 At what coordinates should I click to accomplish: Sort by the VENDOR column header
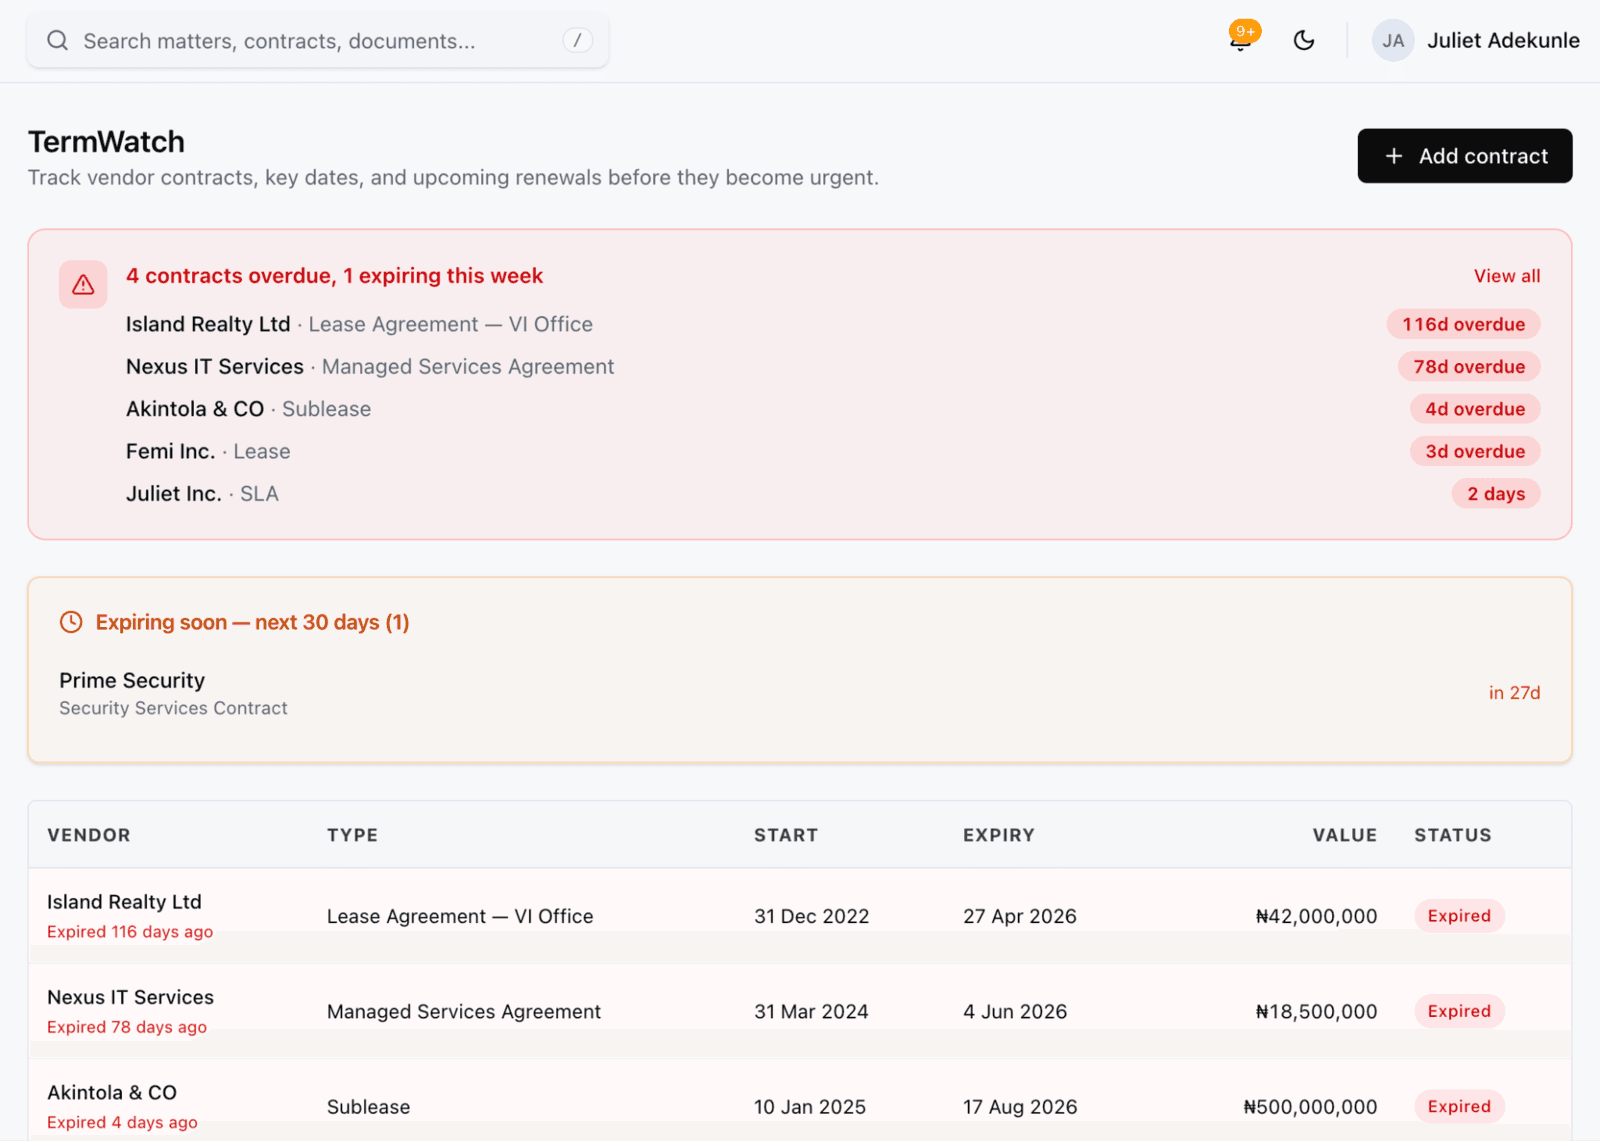(x=89, y=835)
